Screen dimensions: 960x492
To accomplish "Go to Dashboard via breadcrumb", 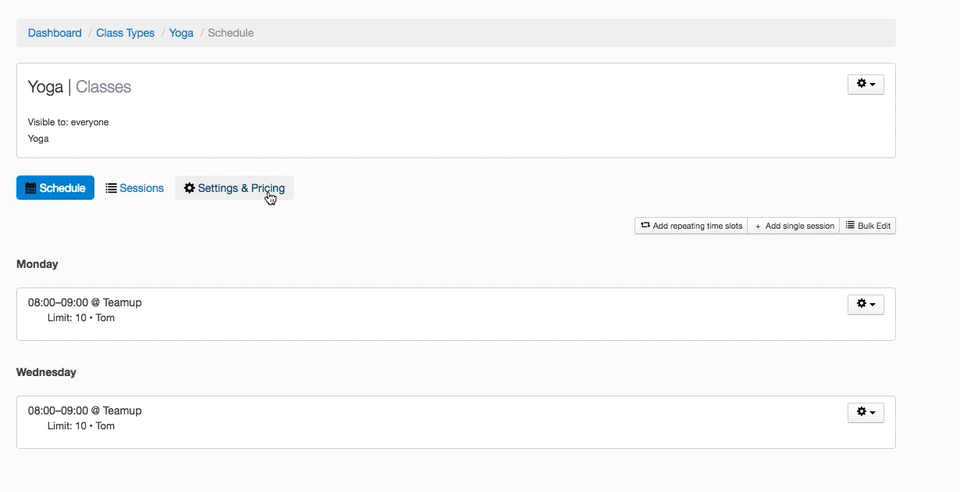I will (x=55, y=33).
